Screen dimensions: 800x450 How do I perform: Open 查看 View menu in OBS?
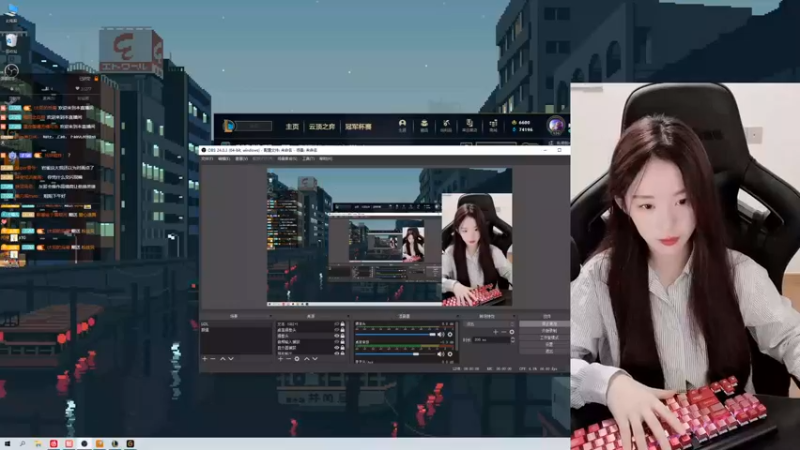coord(241,159)
